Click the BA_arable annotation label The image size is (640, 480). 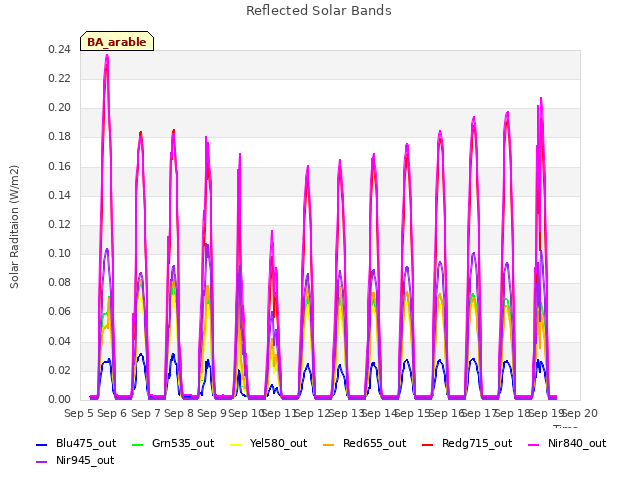(117, 42)
